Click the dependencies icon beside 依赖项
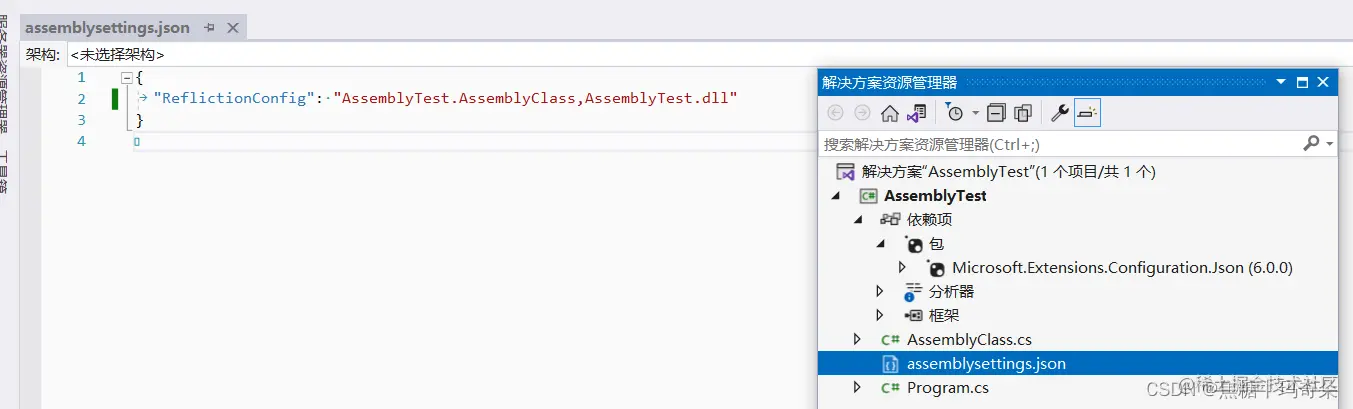This screenshot has height=409, width=1353. tap(890, 220)
